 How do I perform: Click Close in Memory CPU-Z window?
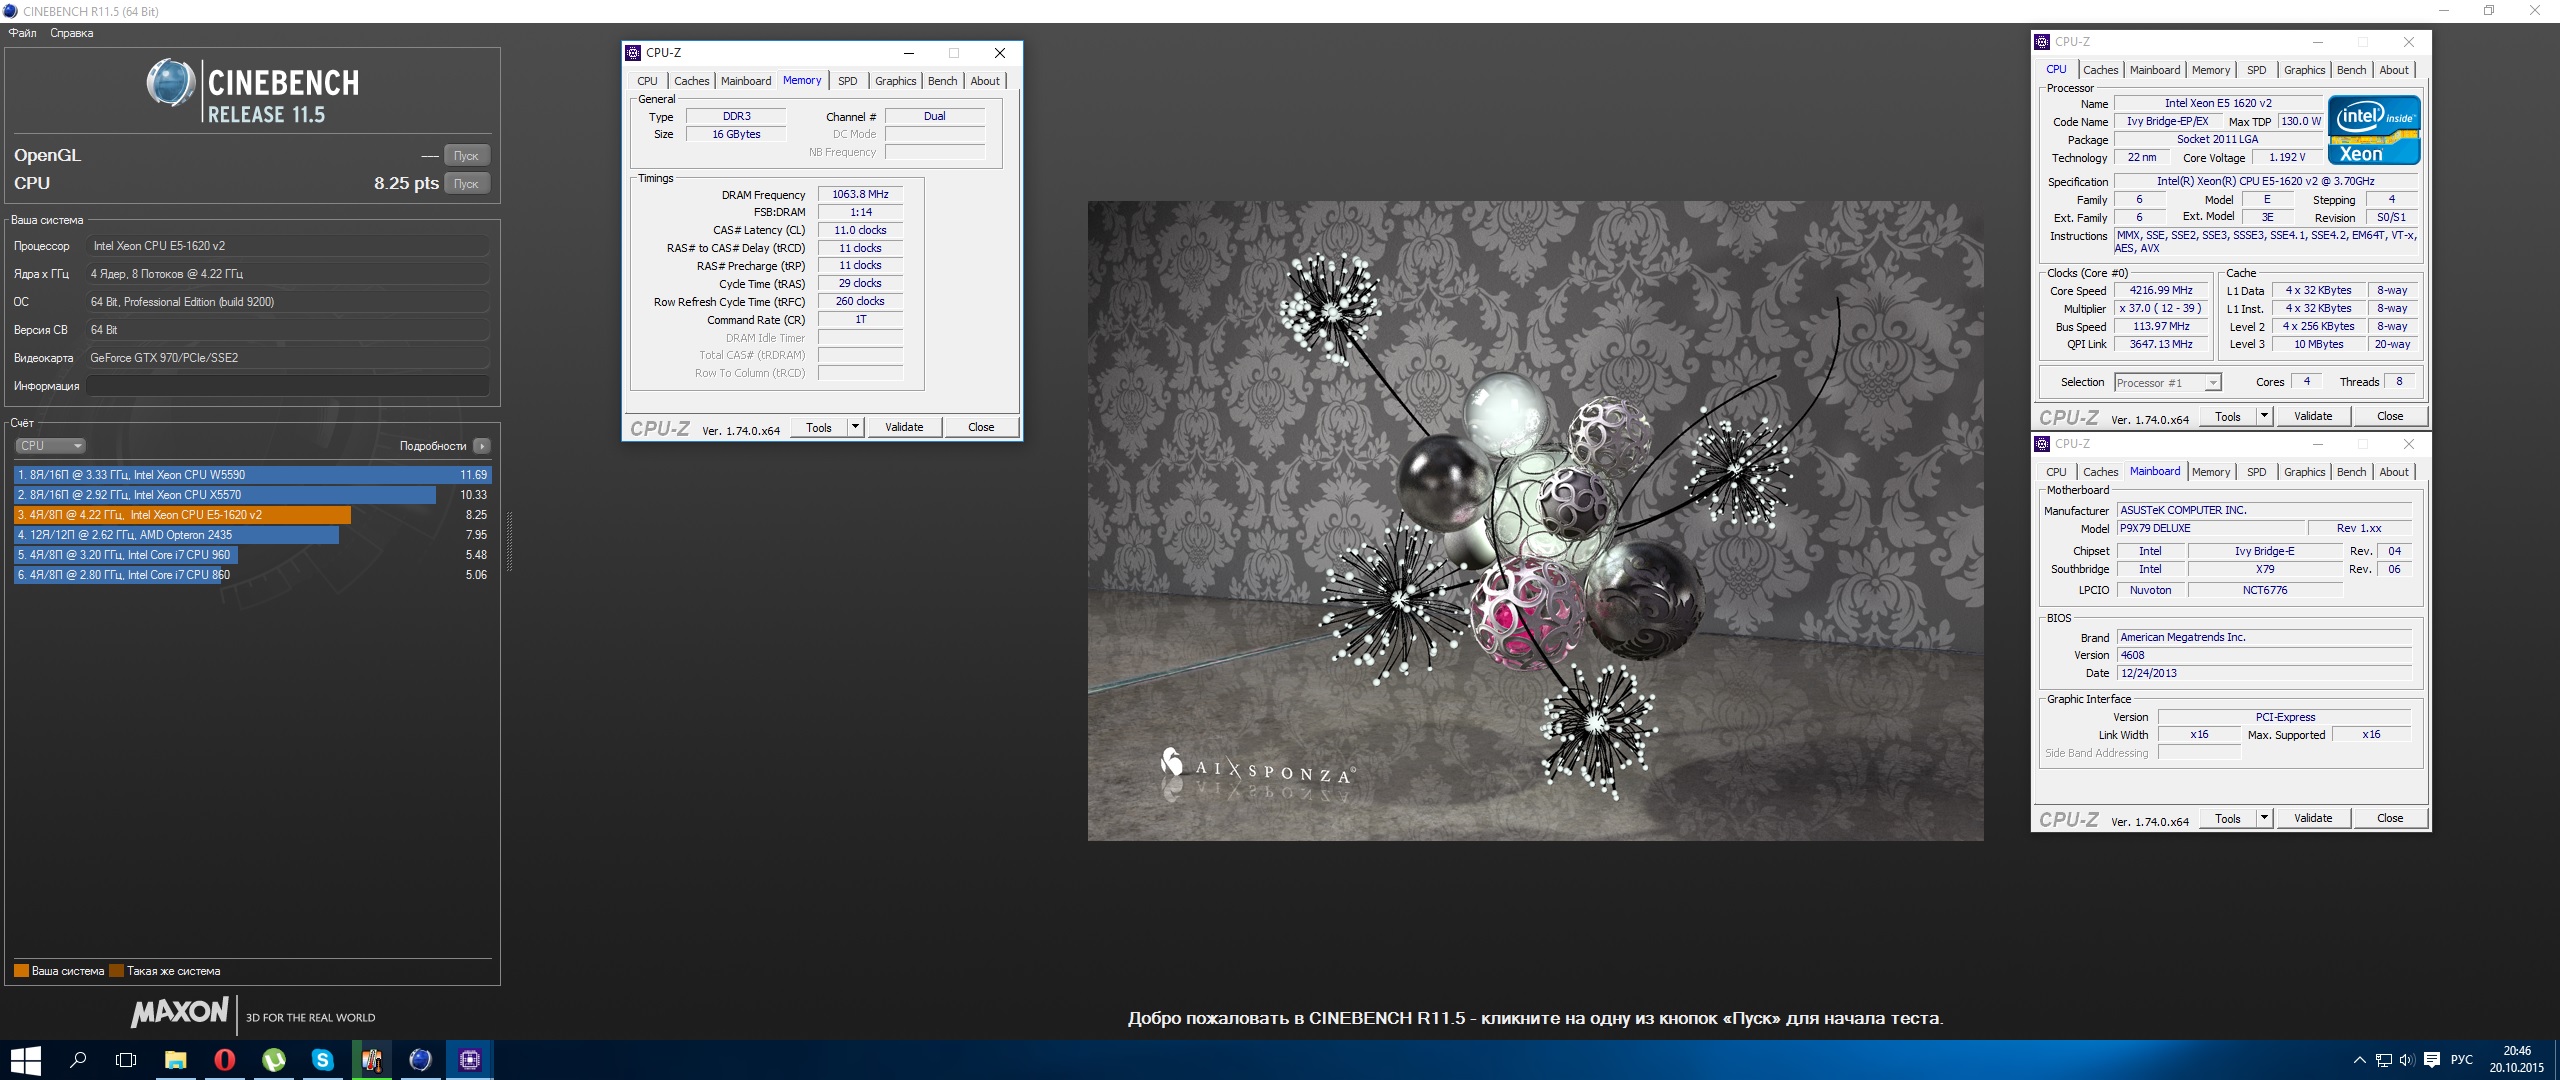click(x=981, y=427)
